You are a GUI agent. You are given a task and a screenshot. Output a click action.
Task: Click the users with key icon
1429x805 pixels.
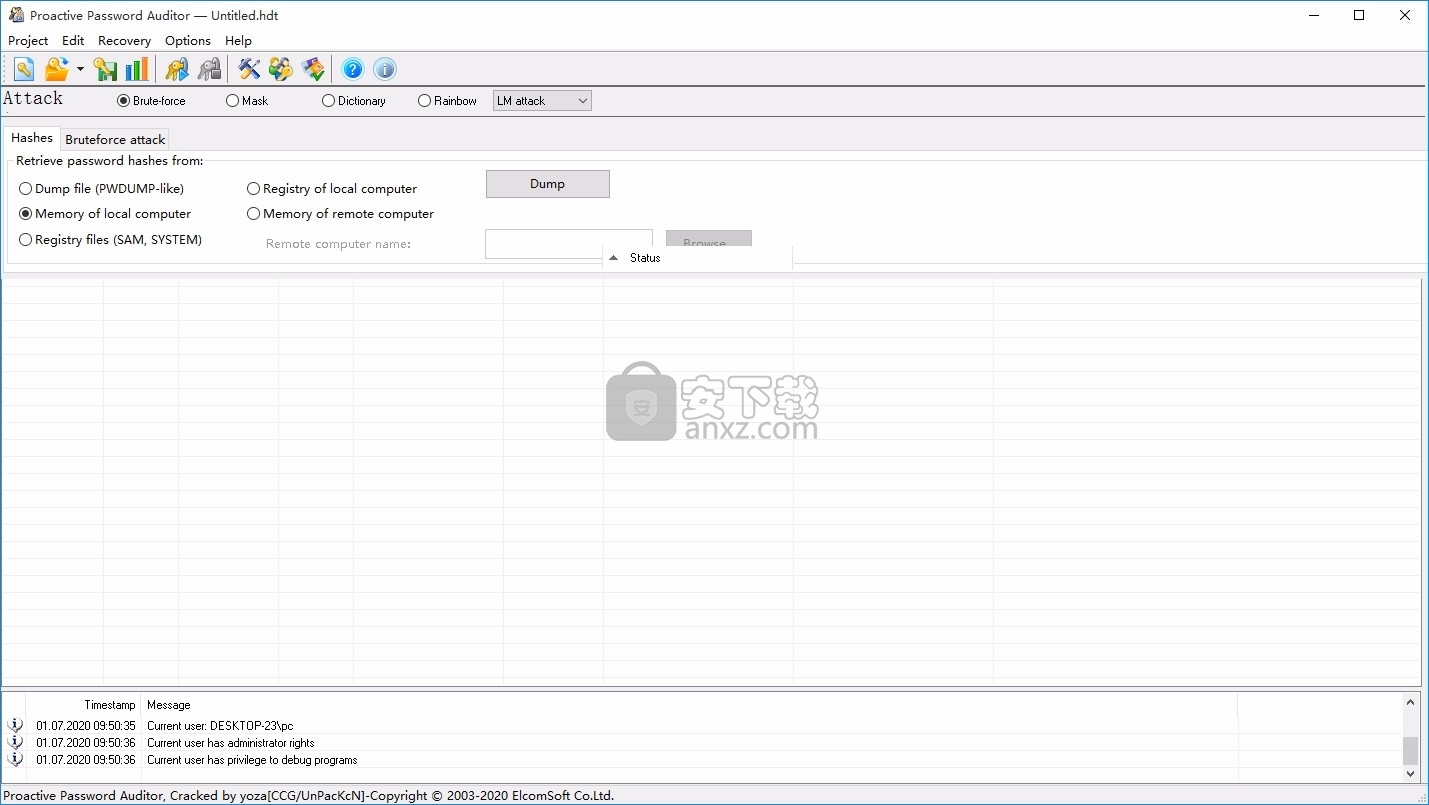[281, 69]
